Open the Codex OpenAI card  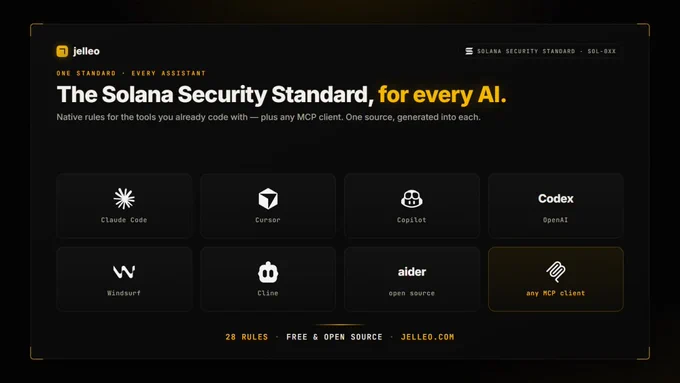point(556,206)
